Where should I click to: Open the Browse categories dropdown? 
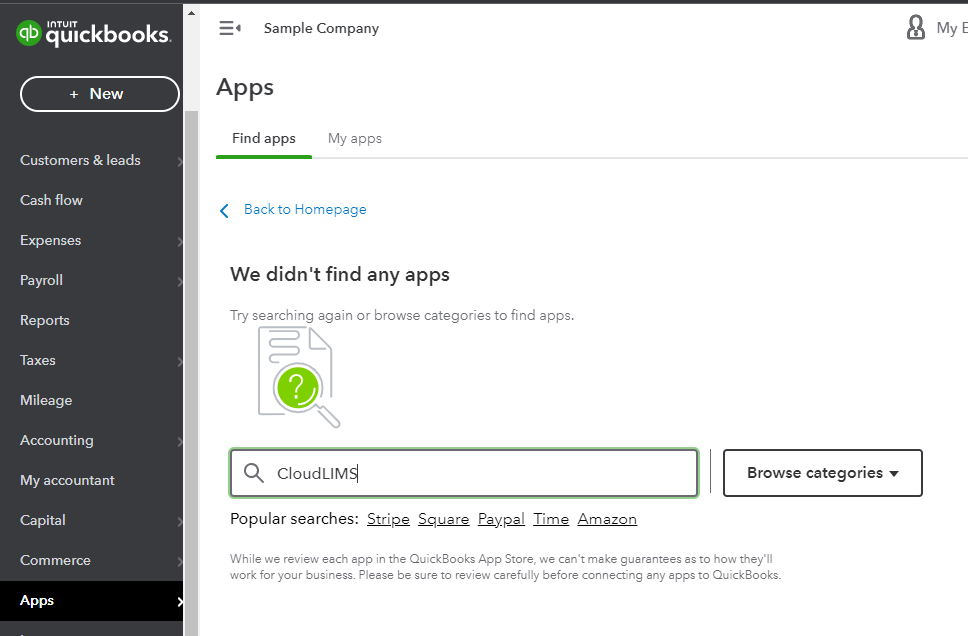pyautogui.click(x=822, y=473)
